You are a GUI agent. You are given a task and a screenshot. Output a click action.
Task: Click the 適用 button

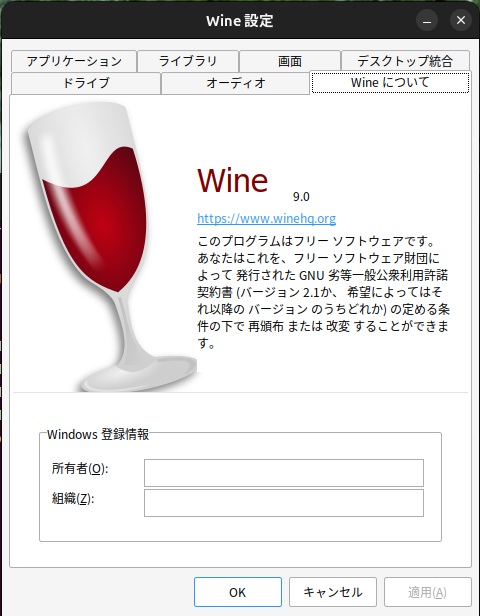pos(427,592)
